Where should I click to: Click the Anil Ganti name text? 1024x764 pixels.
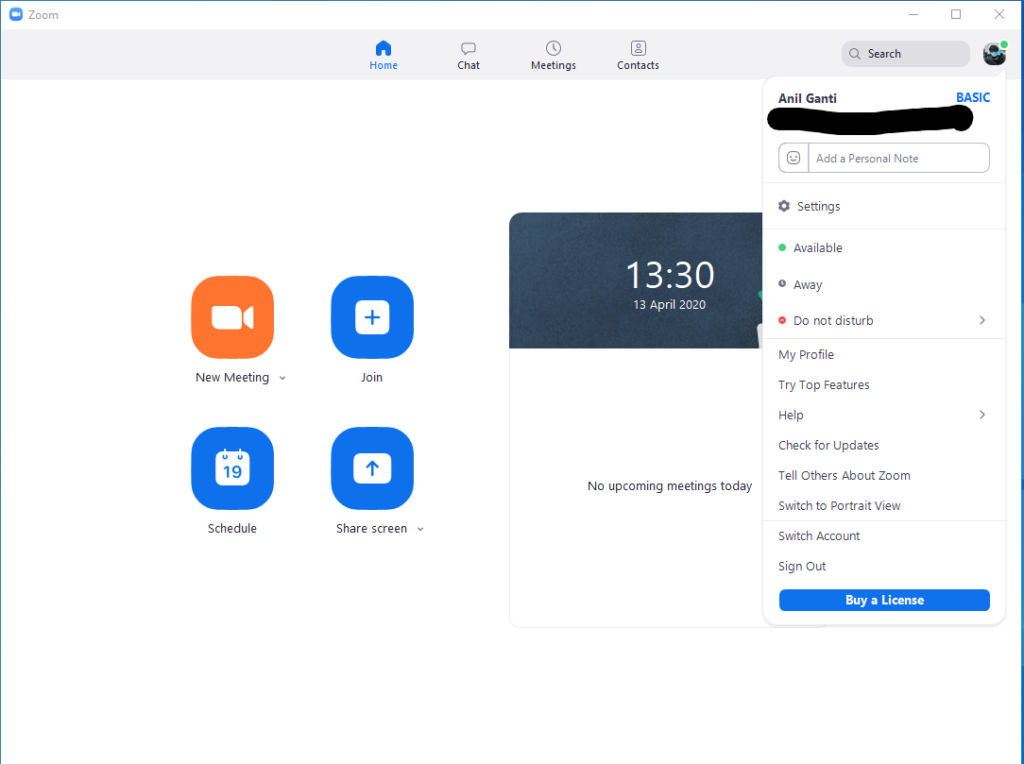807,99
